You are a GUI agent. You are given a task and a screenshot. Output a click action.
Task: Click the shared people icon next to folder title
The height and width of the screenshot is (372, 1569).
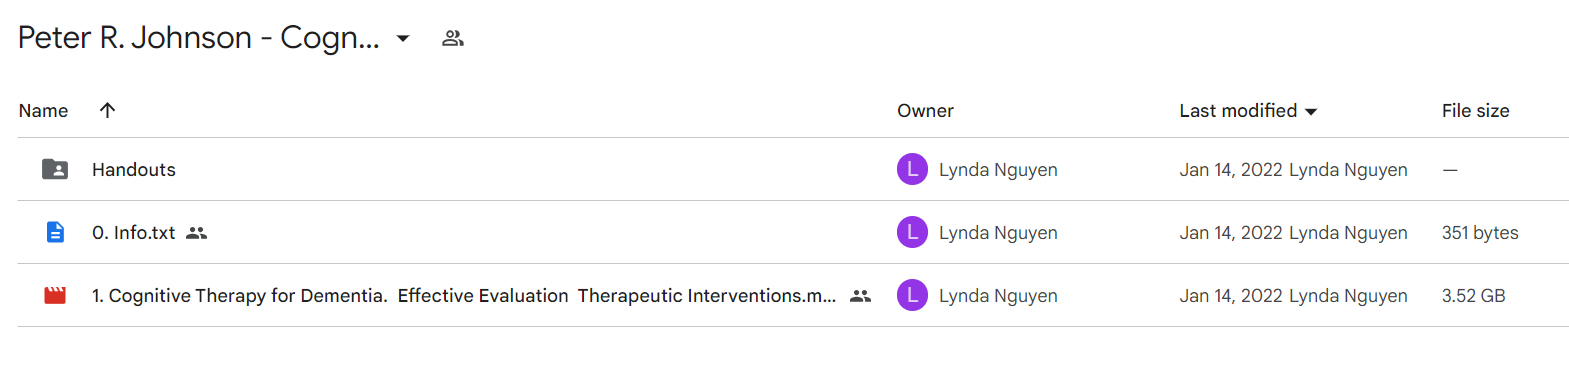[x=453, y=38]
